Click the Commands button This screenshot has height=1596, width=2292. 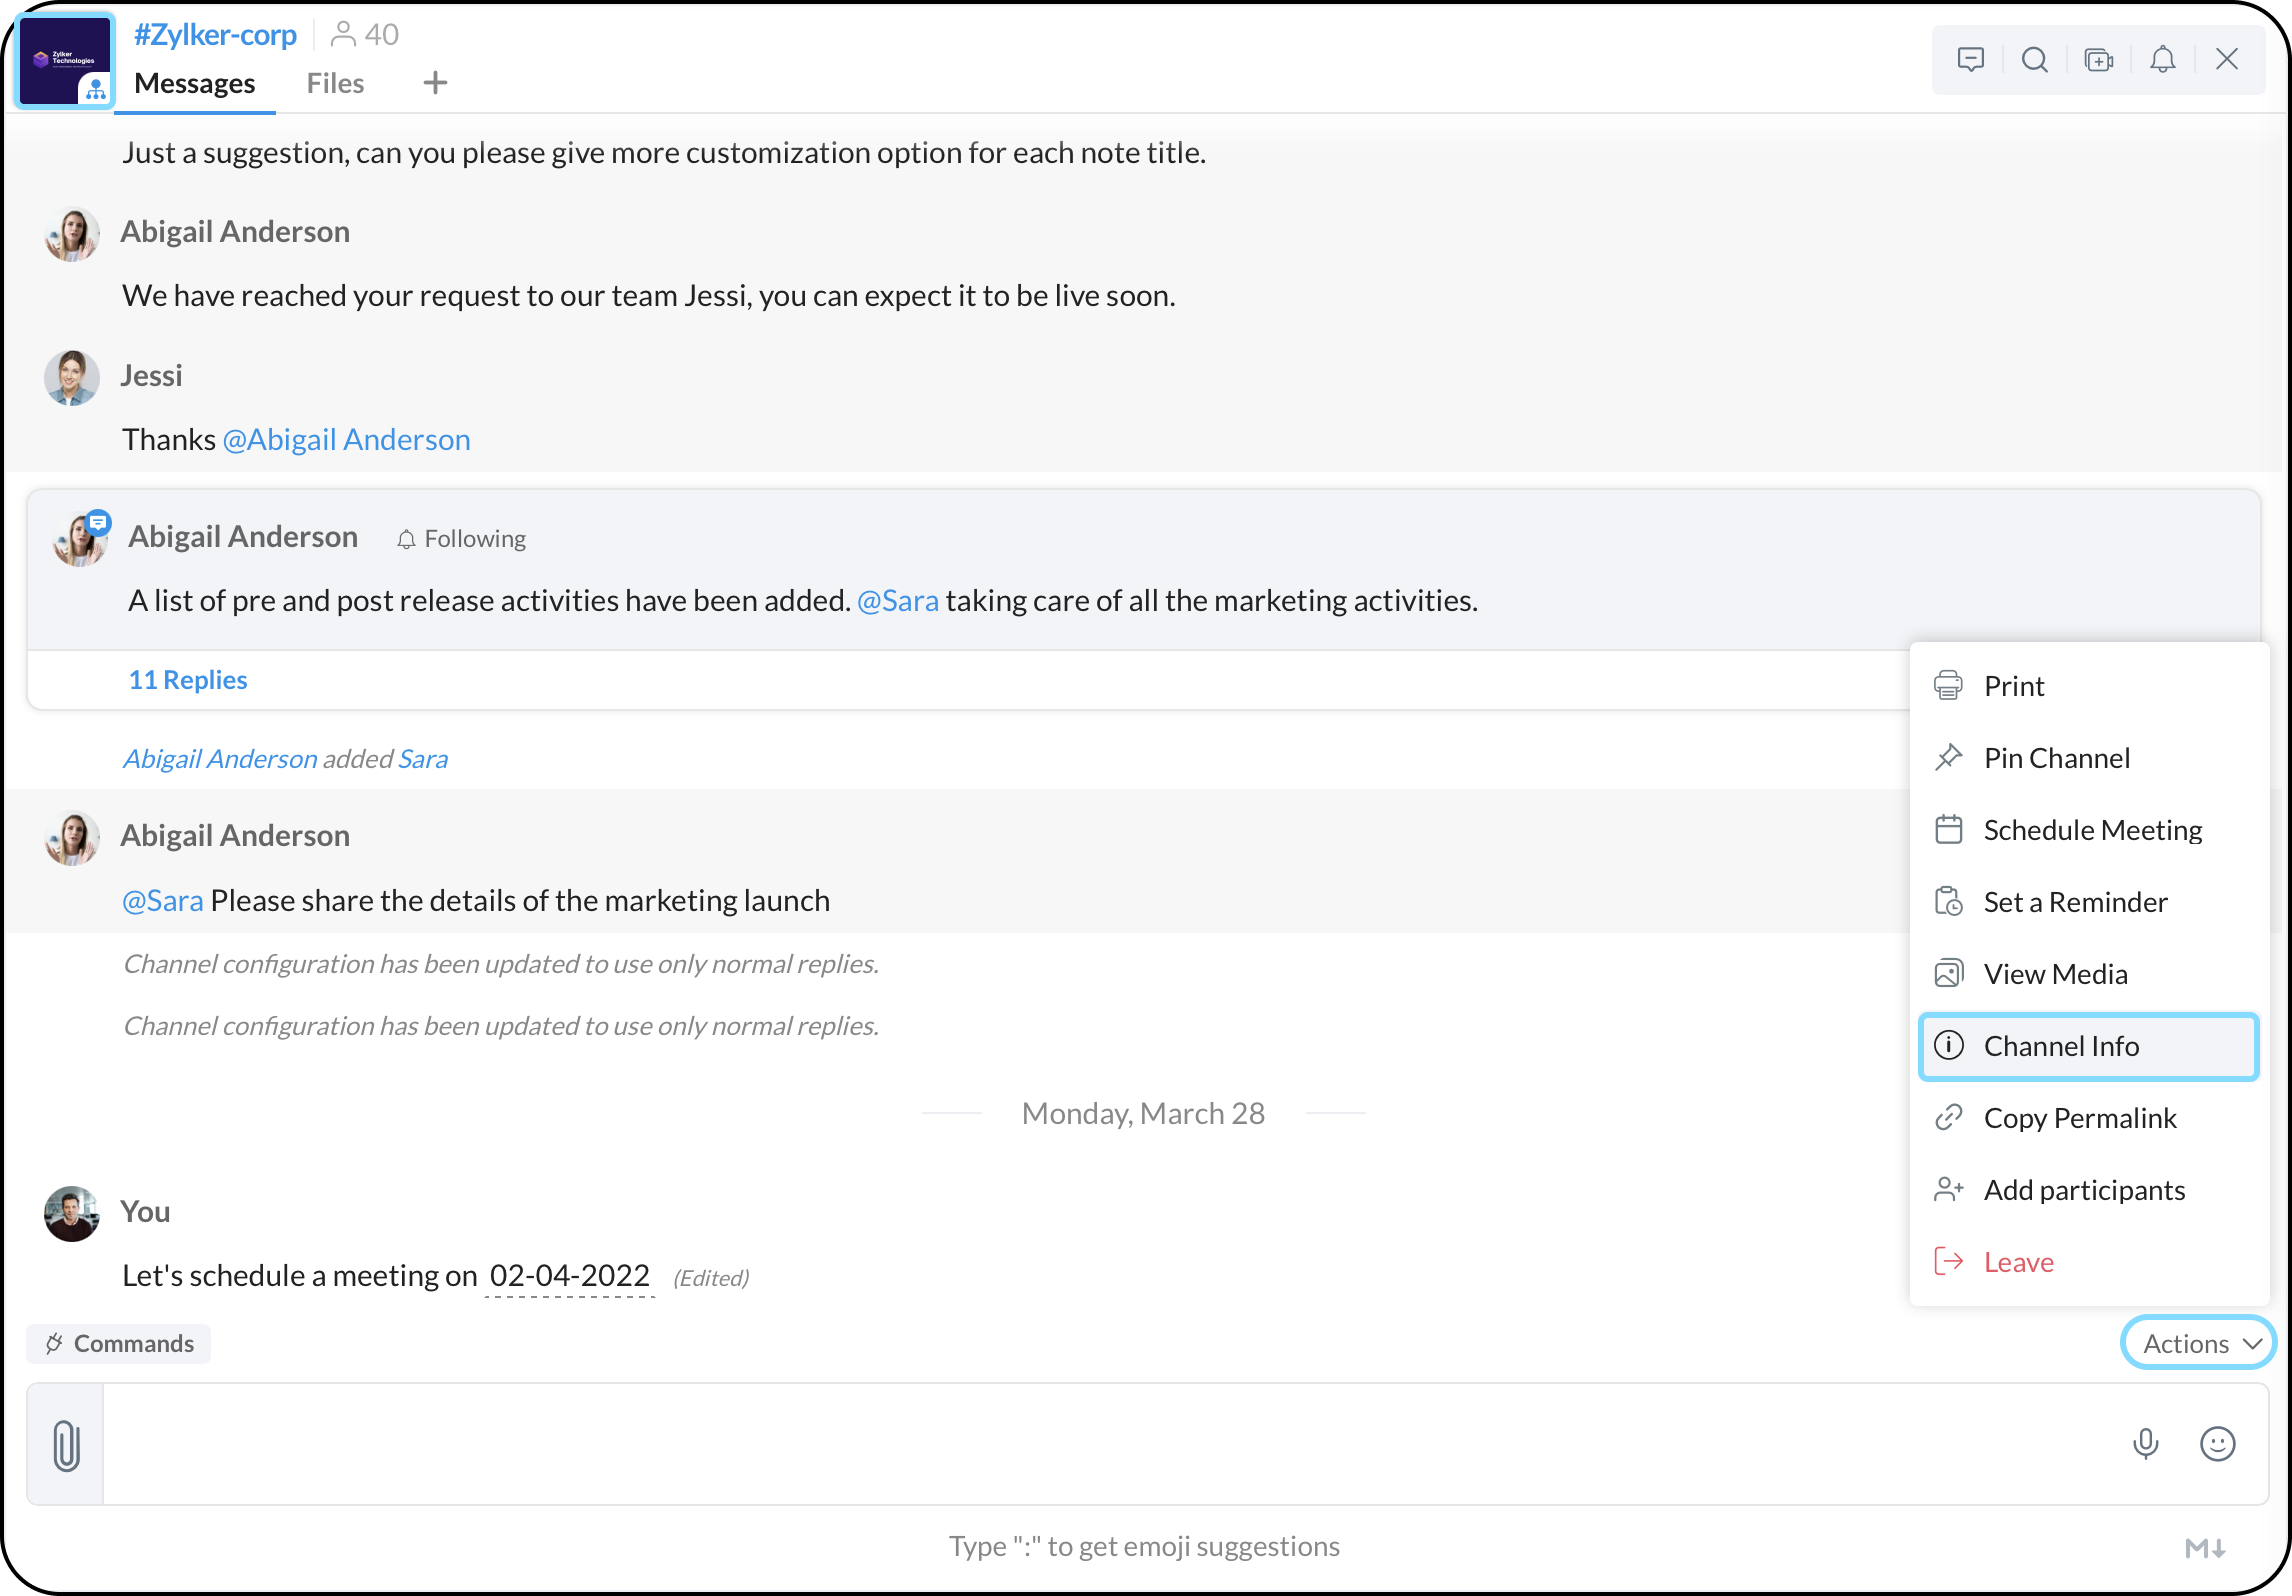[120, 1343]
